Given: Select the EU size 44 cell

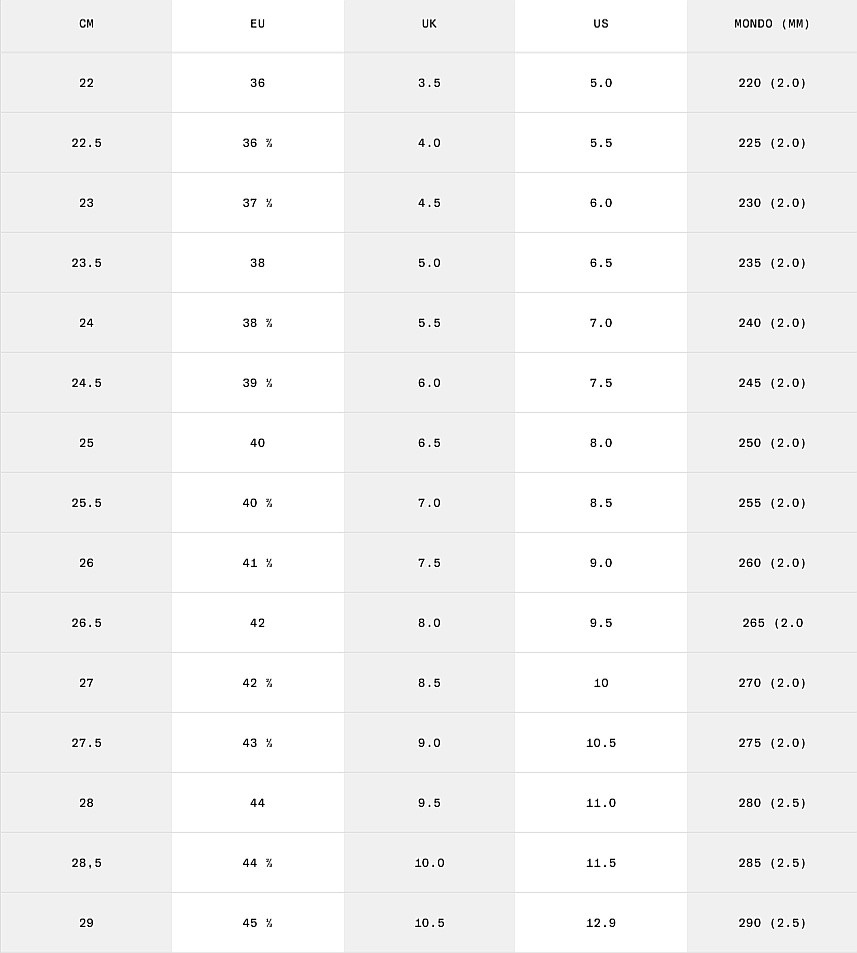Looking at the screenshot, I should 258,803.
